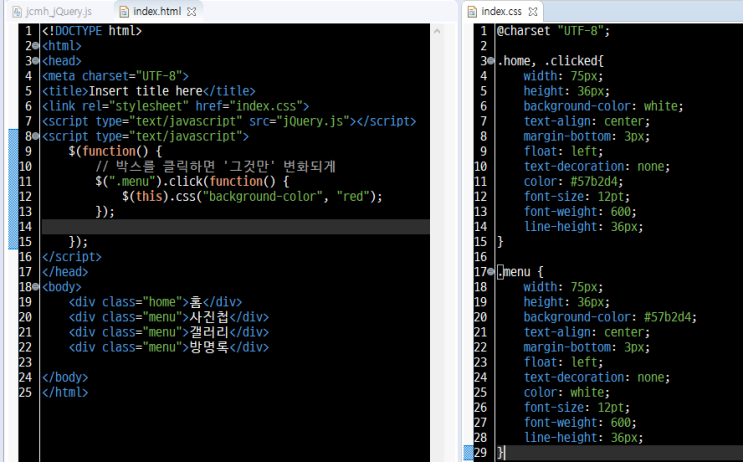Click the @charset "UTF-8" line in index.css
Viewport: 743px width, 462px height.
[553, 31]
